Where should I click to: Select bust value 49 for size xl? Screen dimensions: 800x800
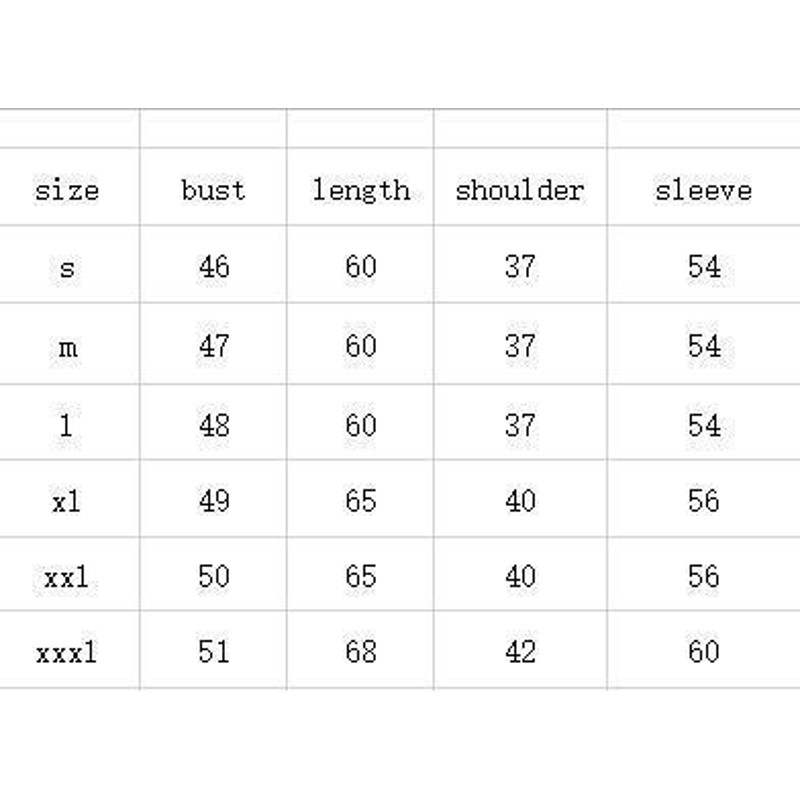point(213,500)
